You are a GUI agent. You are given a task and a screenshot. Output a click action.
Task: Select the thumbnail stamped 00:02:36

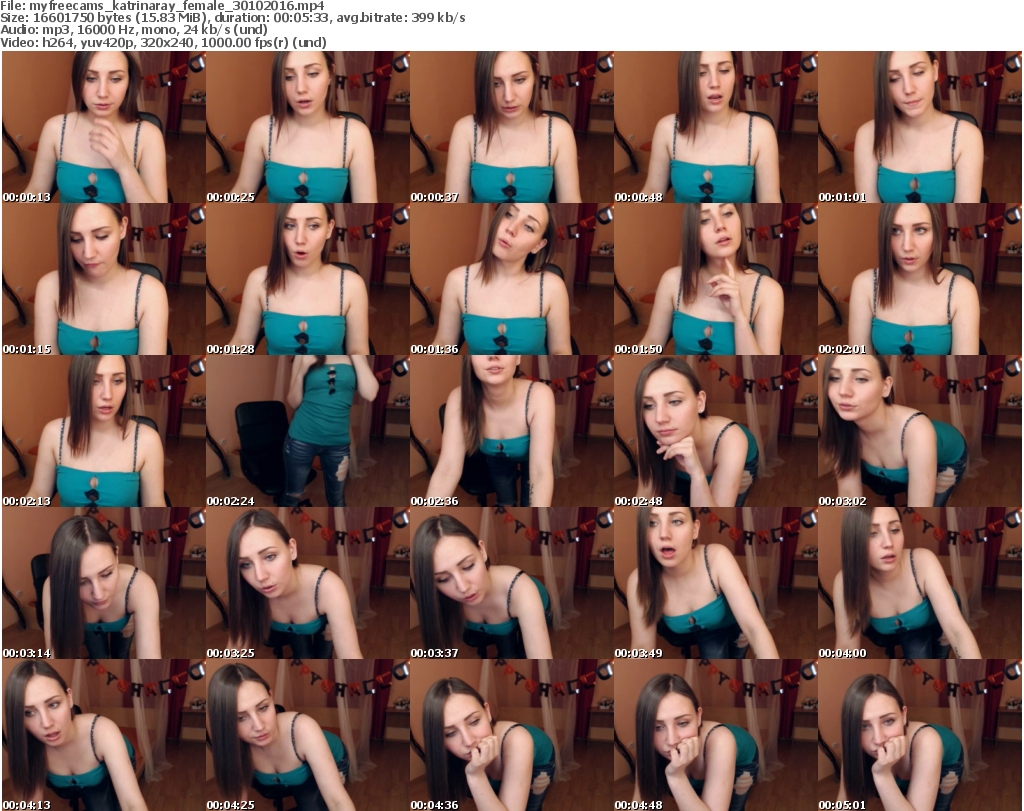coord(511,432)
